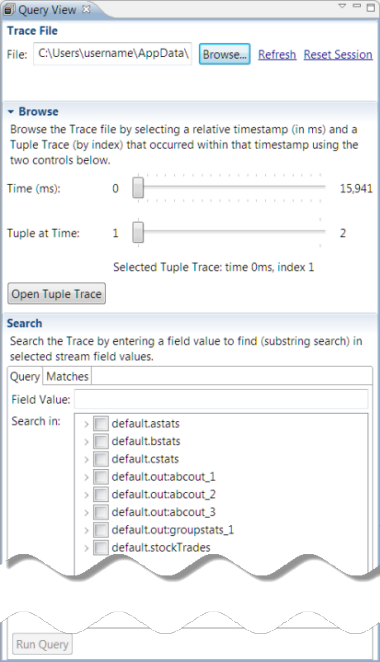380x662 pixels.
Task: Click the Time slider maximum value 15,941
Action: (x=356, y=188)
